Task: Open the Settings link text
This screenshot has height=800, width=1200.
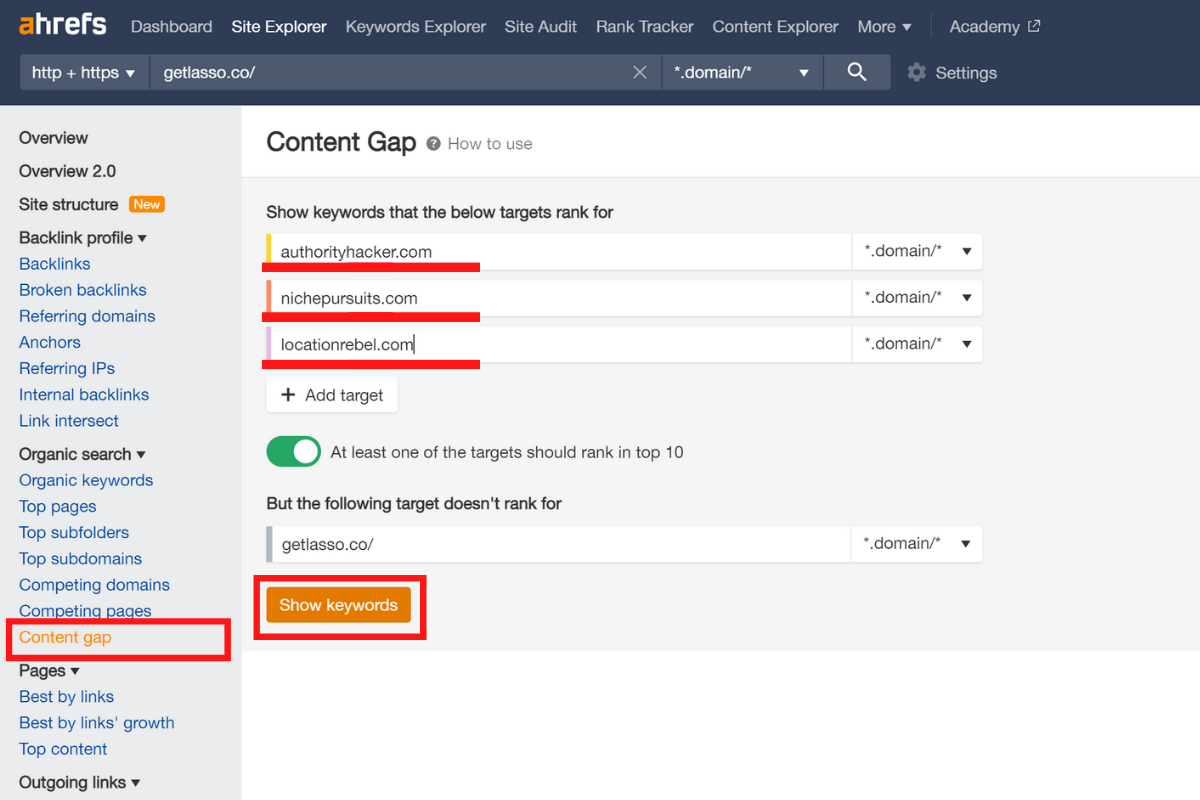Action: 966,73
